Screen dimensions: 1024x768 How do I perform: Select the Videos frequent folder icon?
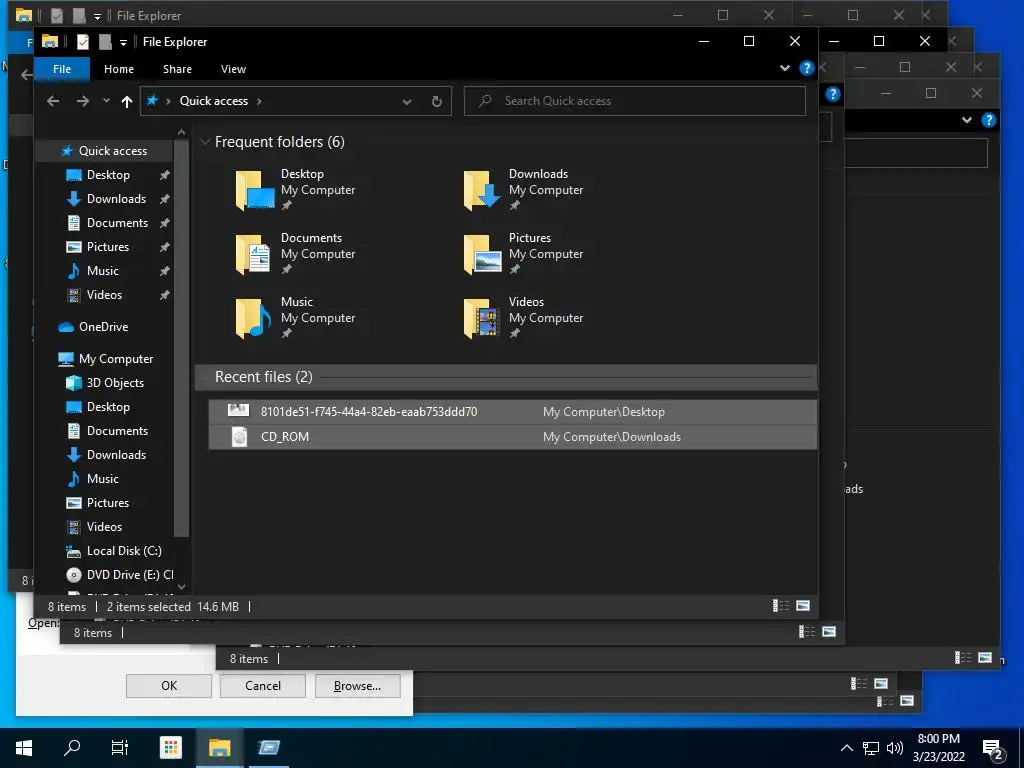483,318
